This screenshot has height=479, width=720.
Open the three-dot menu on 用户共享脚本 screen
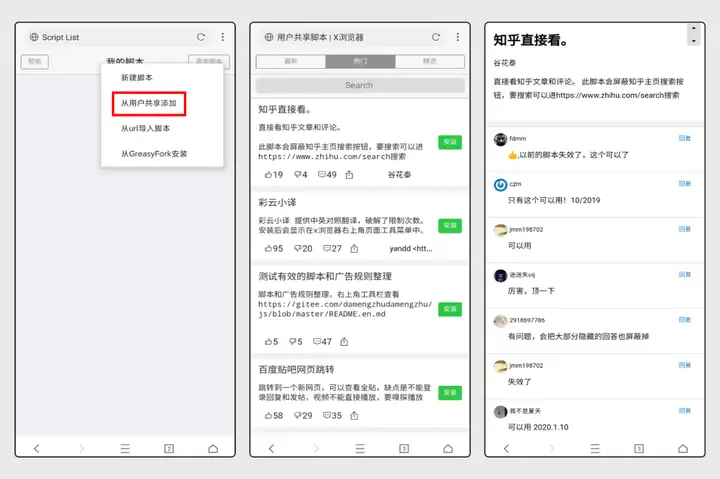[x=458, y=37]
